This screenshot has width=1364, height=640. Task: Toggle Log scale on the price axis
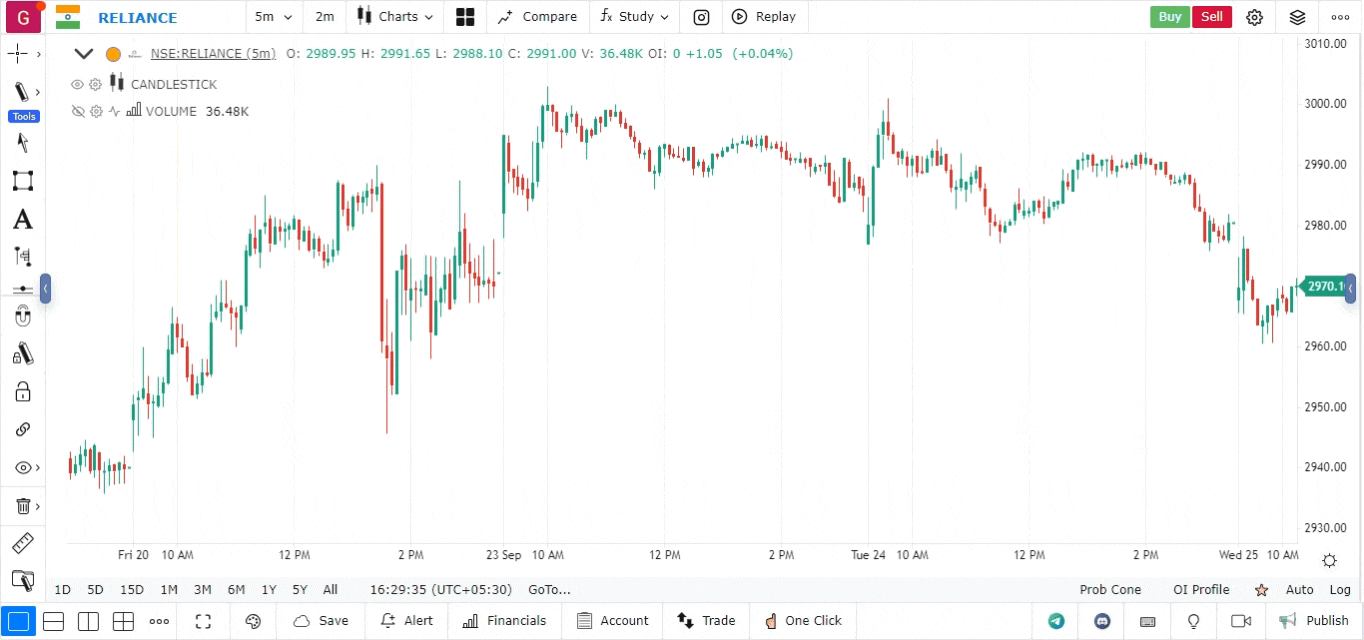1340,590
